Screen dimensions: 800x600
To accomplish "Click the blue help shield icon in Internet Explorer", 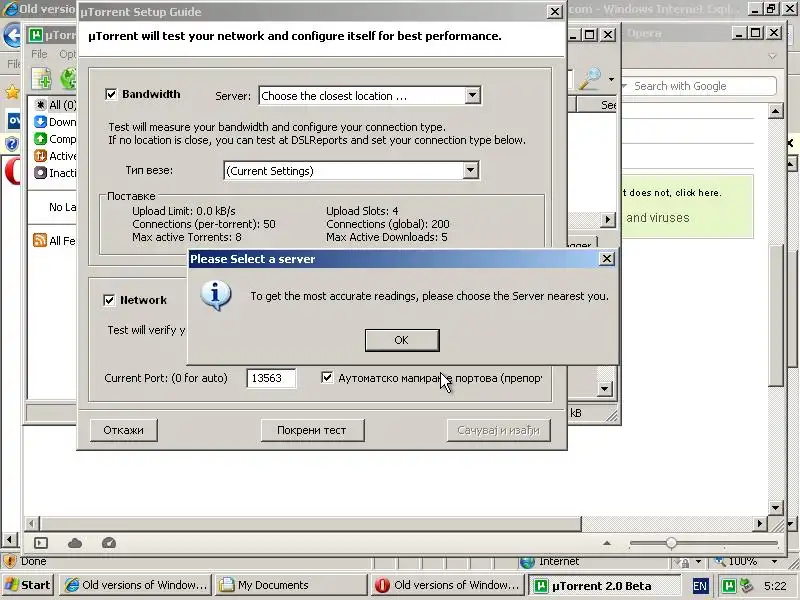I will (x=11, y=144).
